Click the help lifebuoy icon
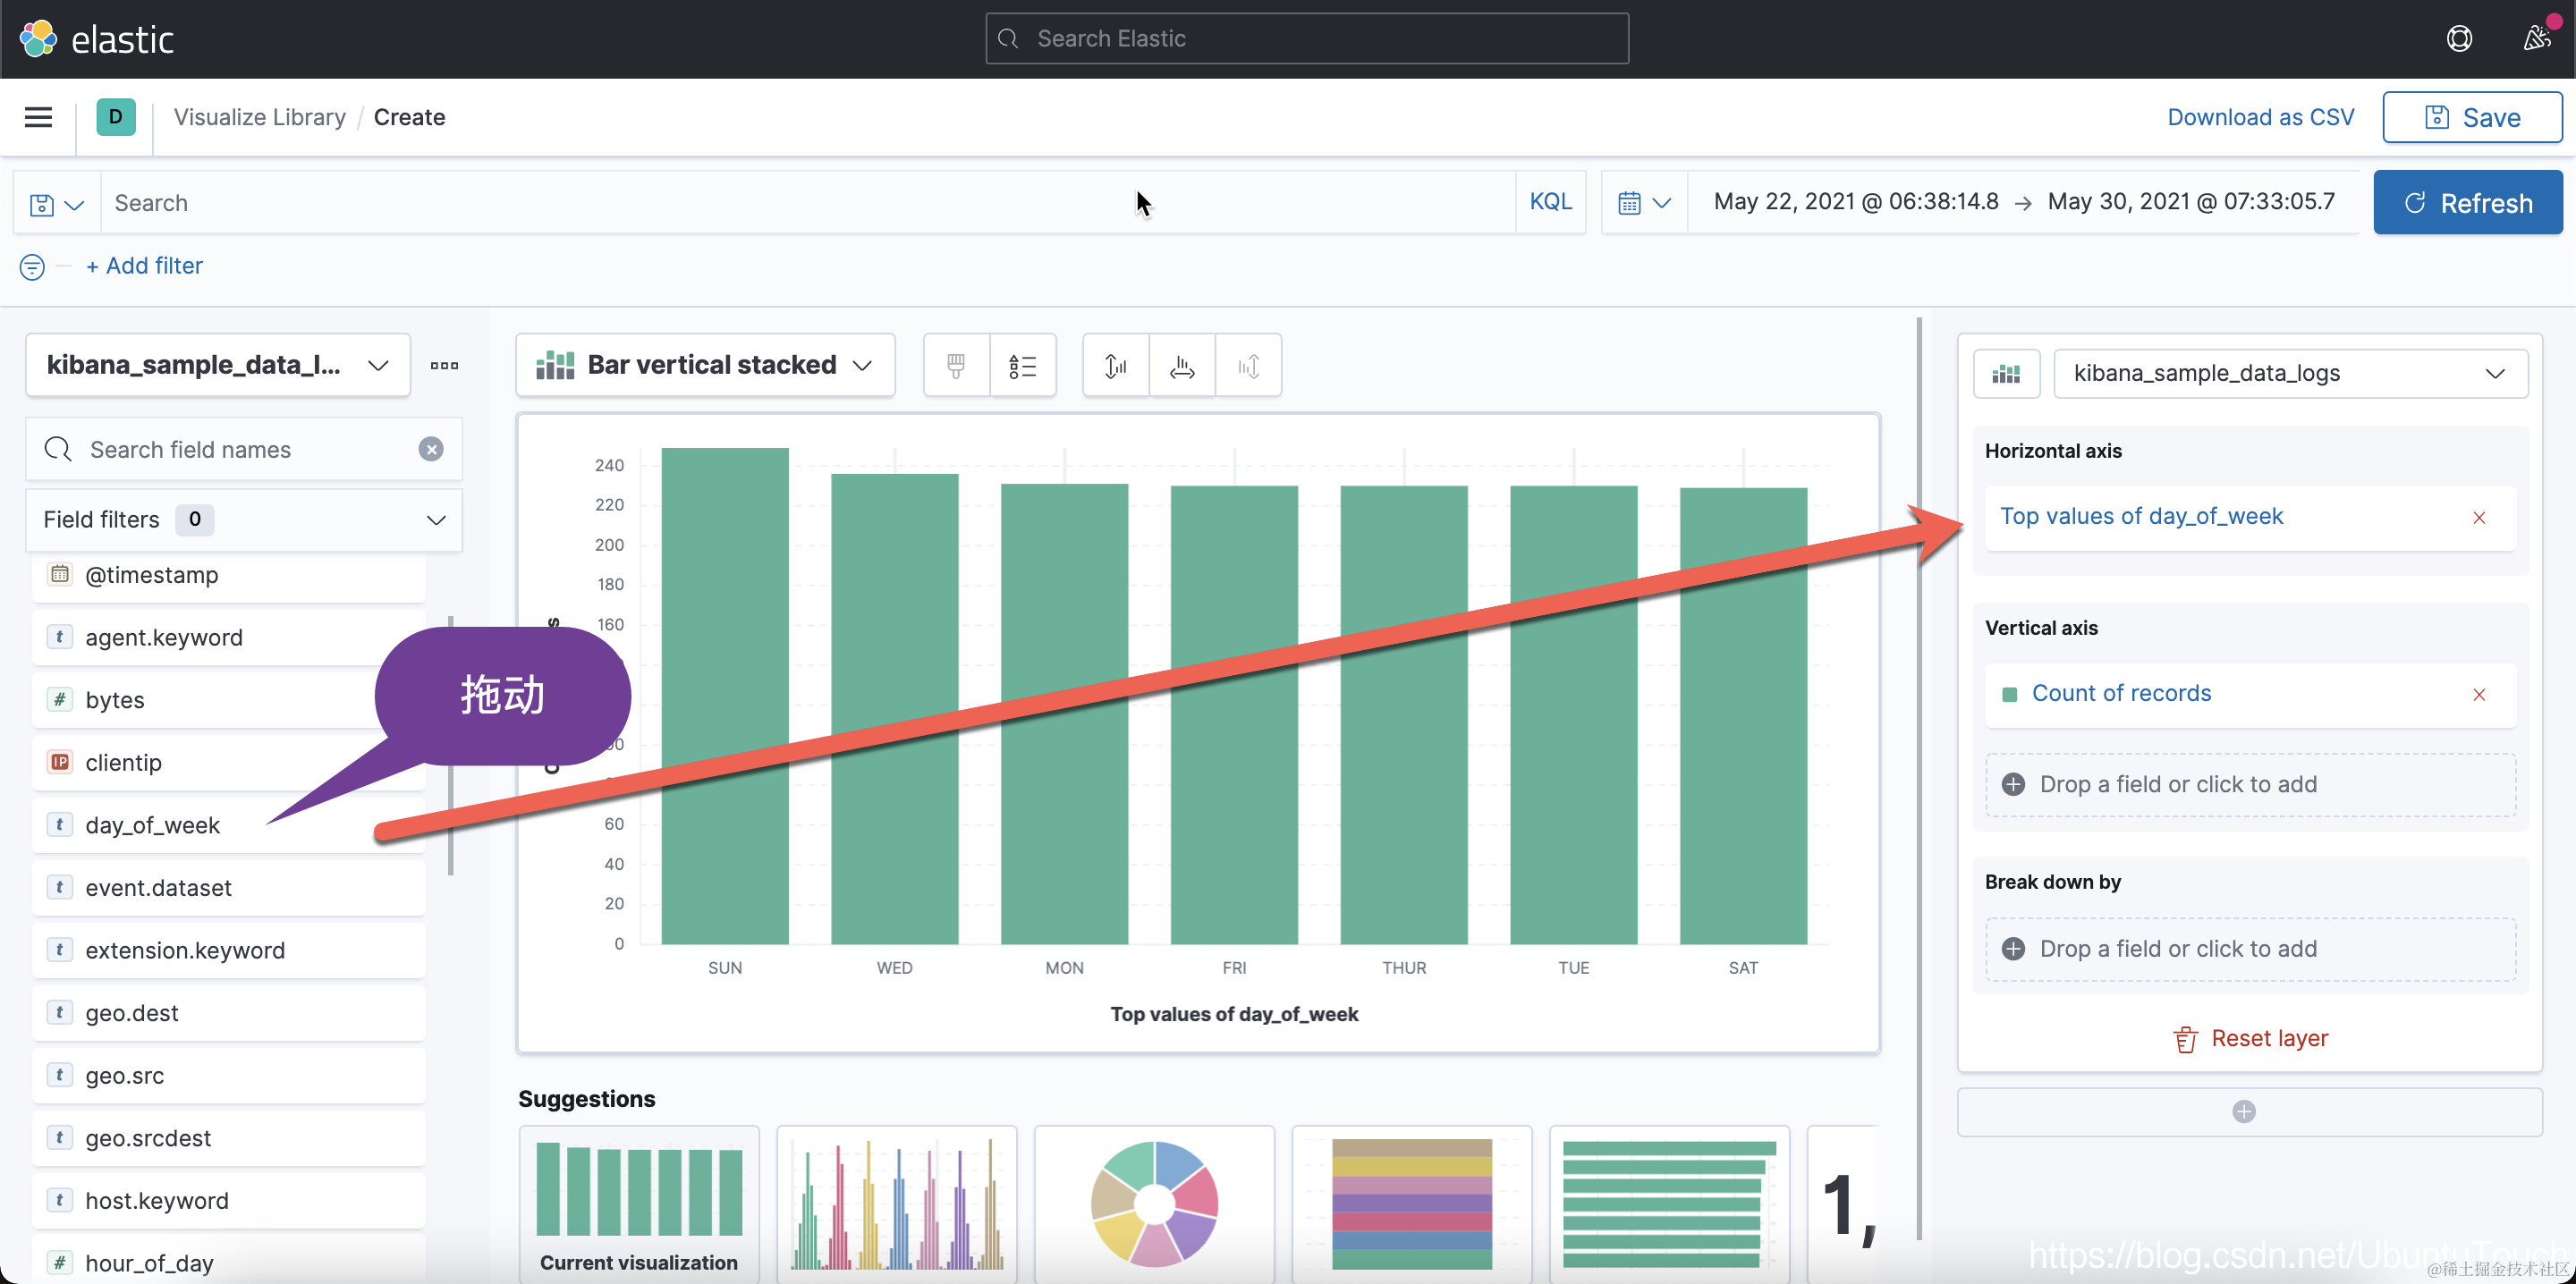Viewport: 2576px width, 1284px height. coord(2459,39)
